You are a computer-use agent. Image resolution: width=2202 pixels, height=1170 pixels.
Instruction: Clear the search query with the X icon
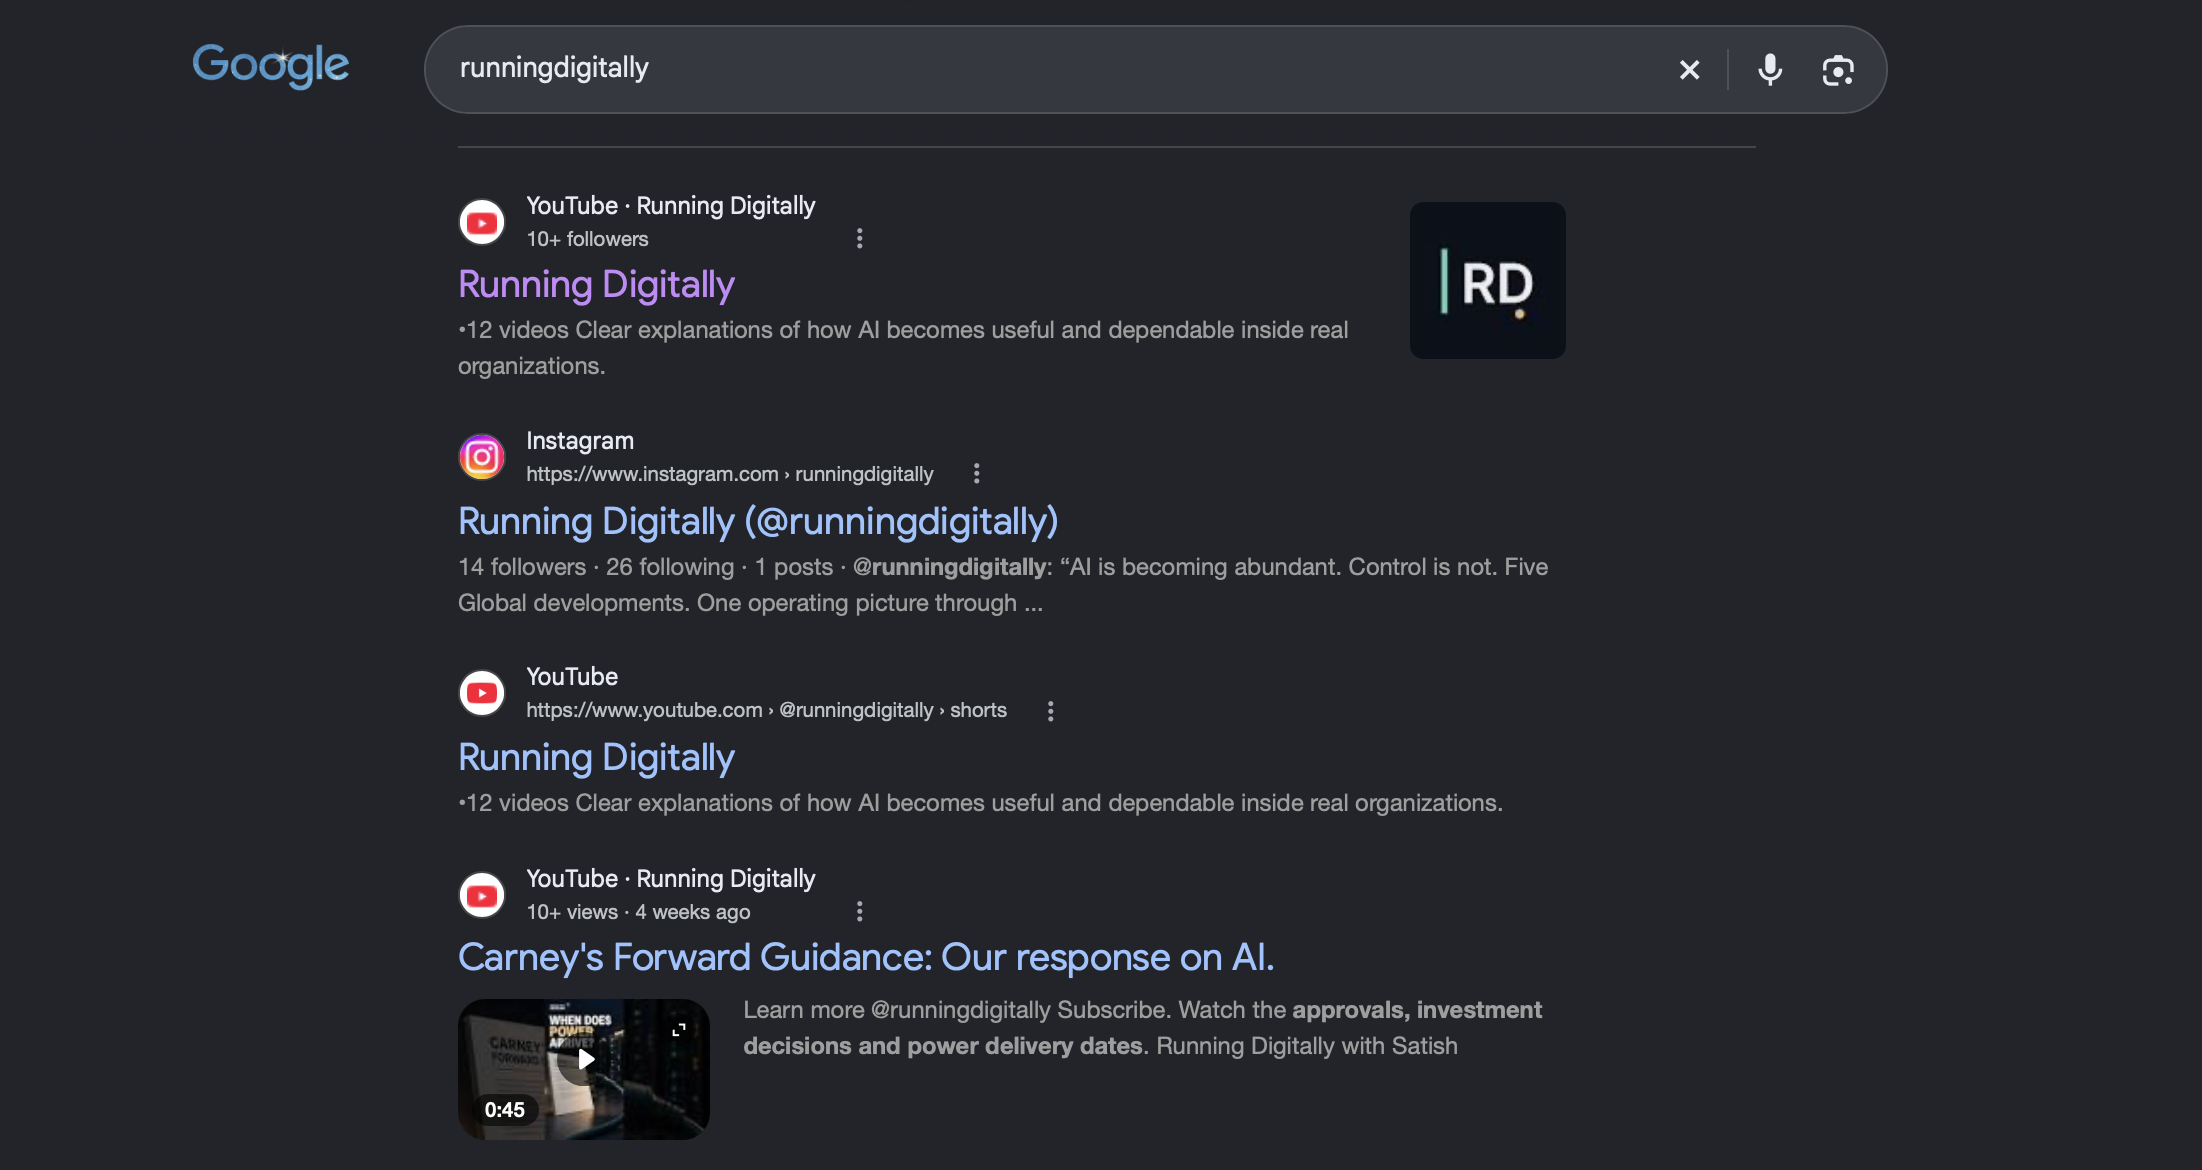[x=1689, y=70]
